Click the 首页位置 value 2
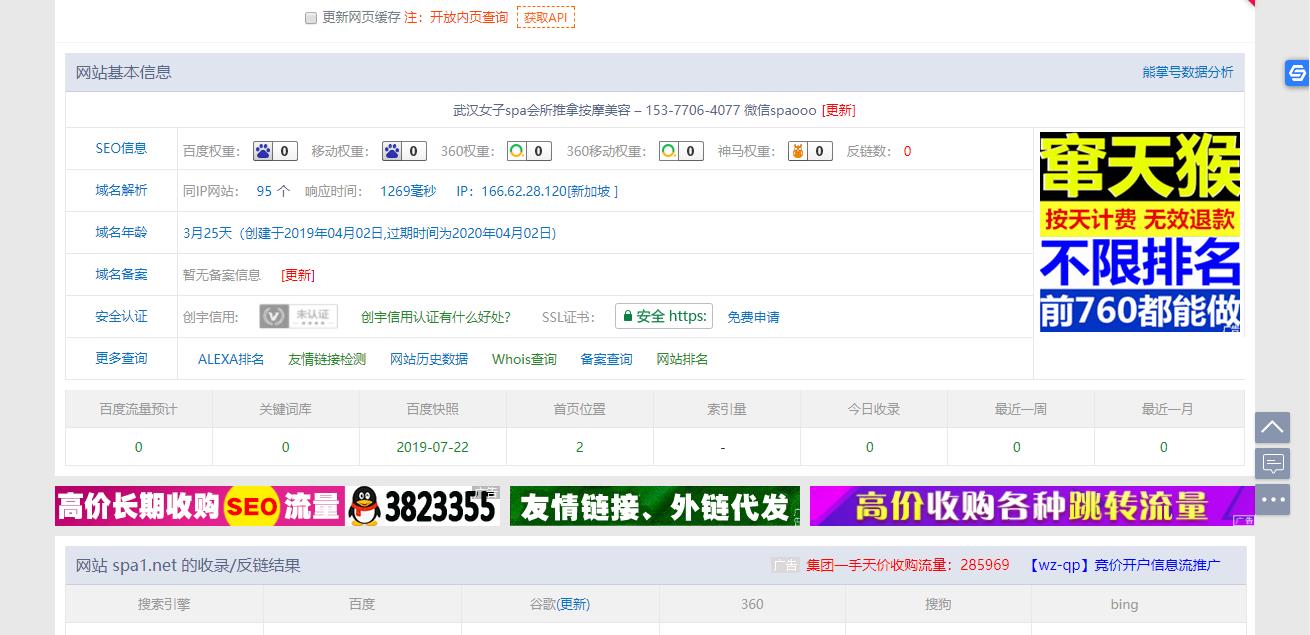This screenshot has width=1310, height=635. pos(579,447)
